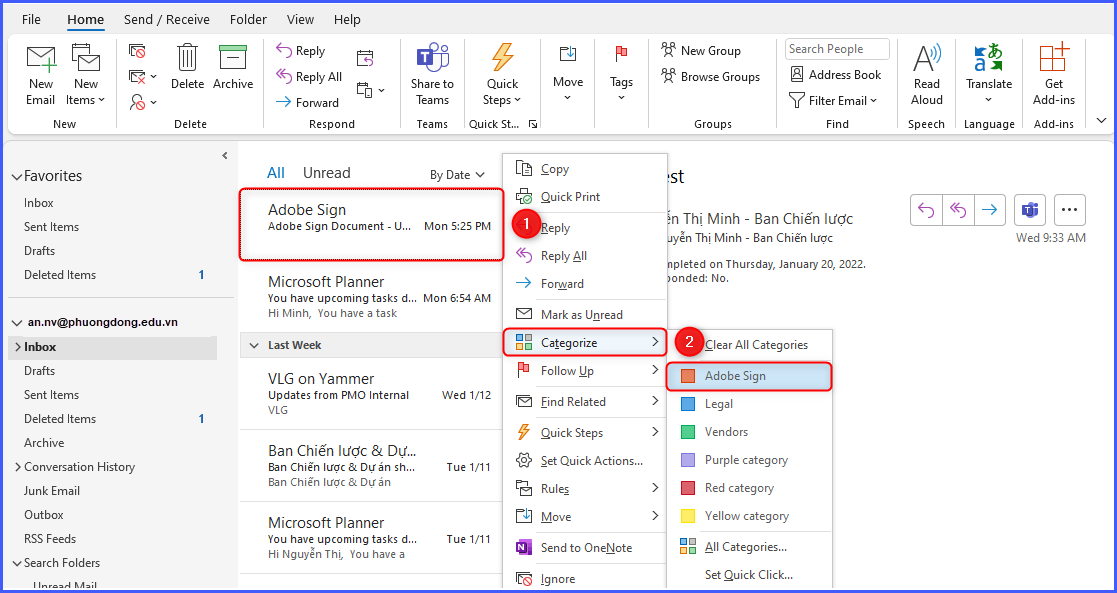Click the Archive icon in ribbon
Viewport: 1117px width, 593px height.
pos(233,58)
